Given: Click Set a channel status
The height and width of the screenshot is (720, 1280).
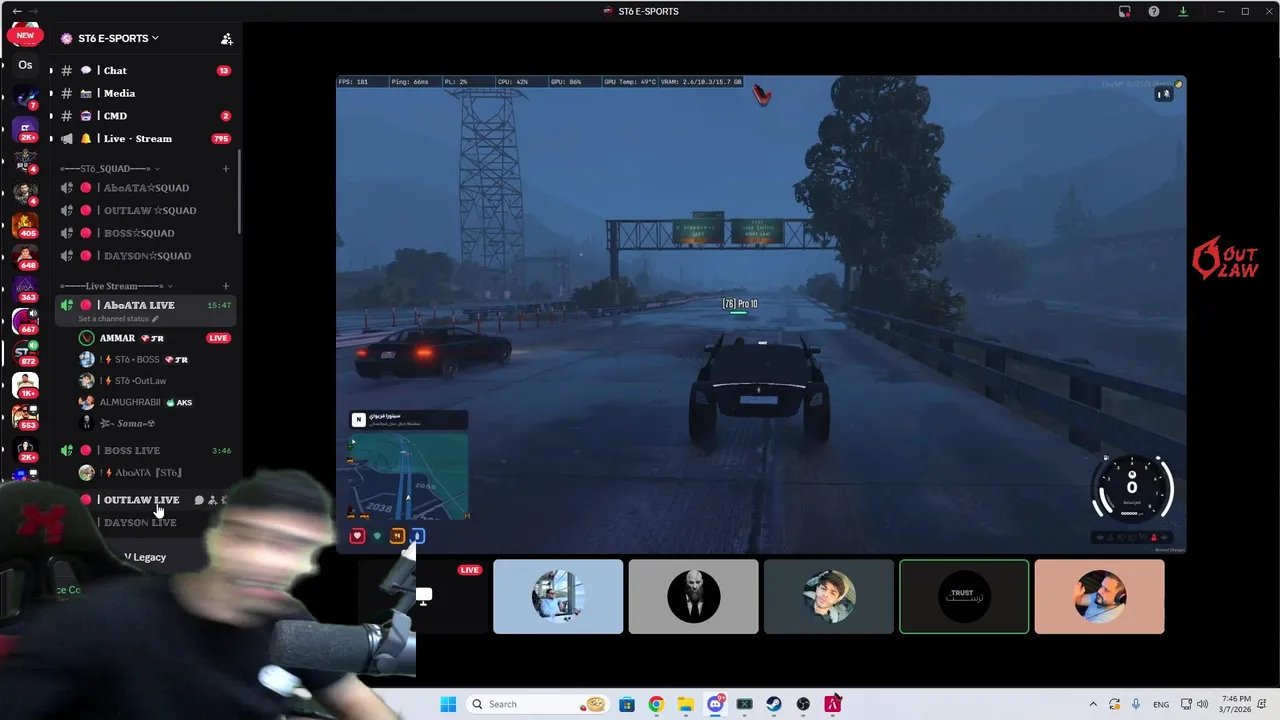Looking at the screenshot, I should (x=118, y=319).
